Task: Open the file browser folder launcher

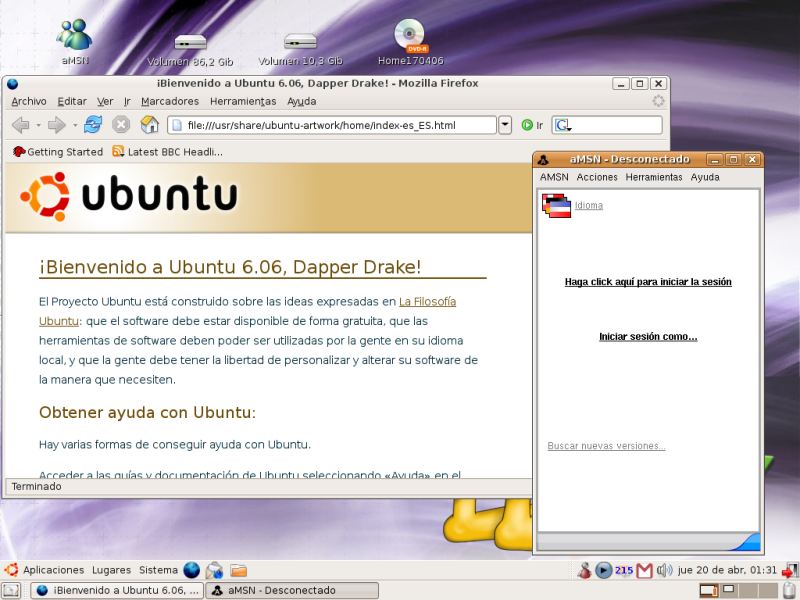Action: coord(238,570)
